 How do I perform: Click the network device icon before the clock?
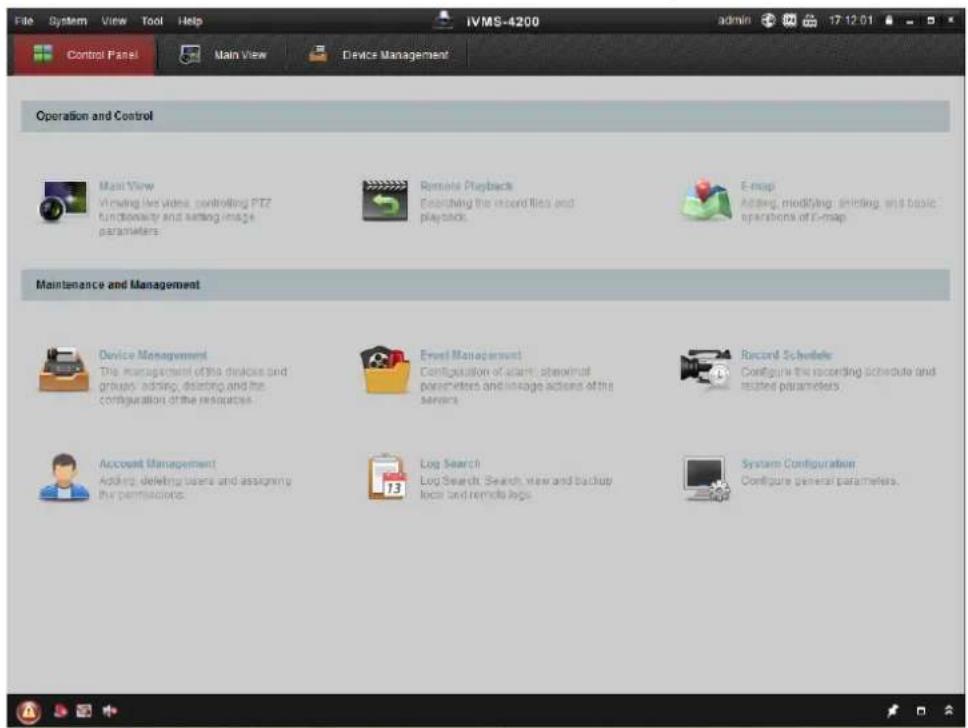[809, 21]
